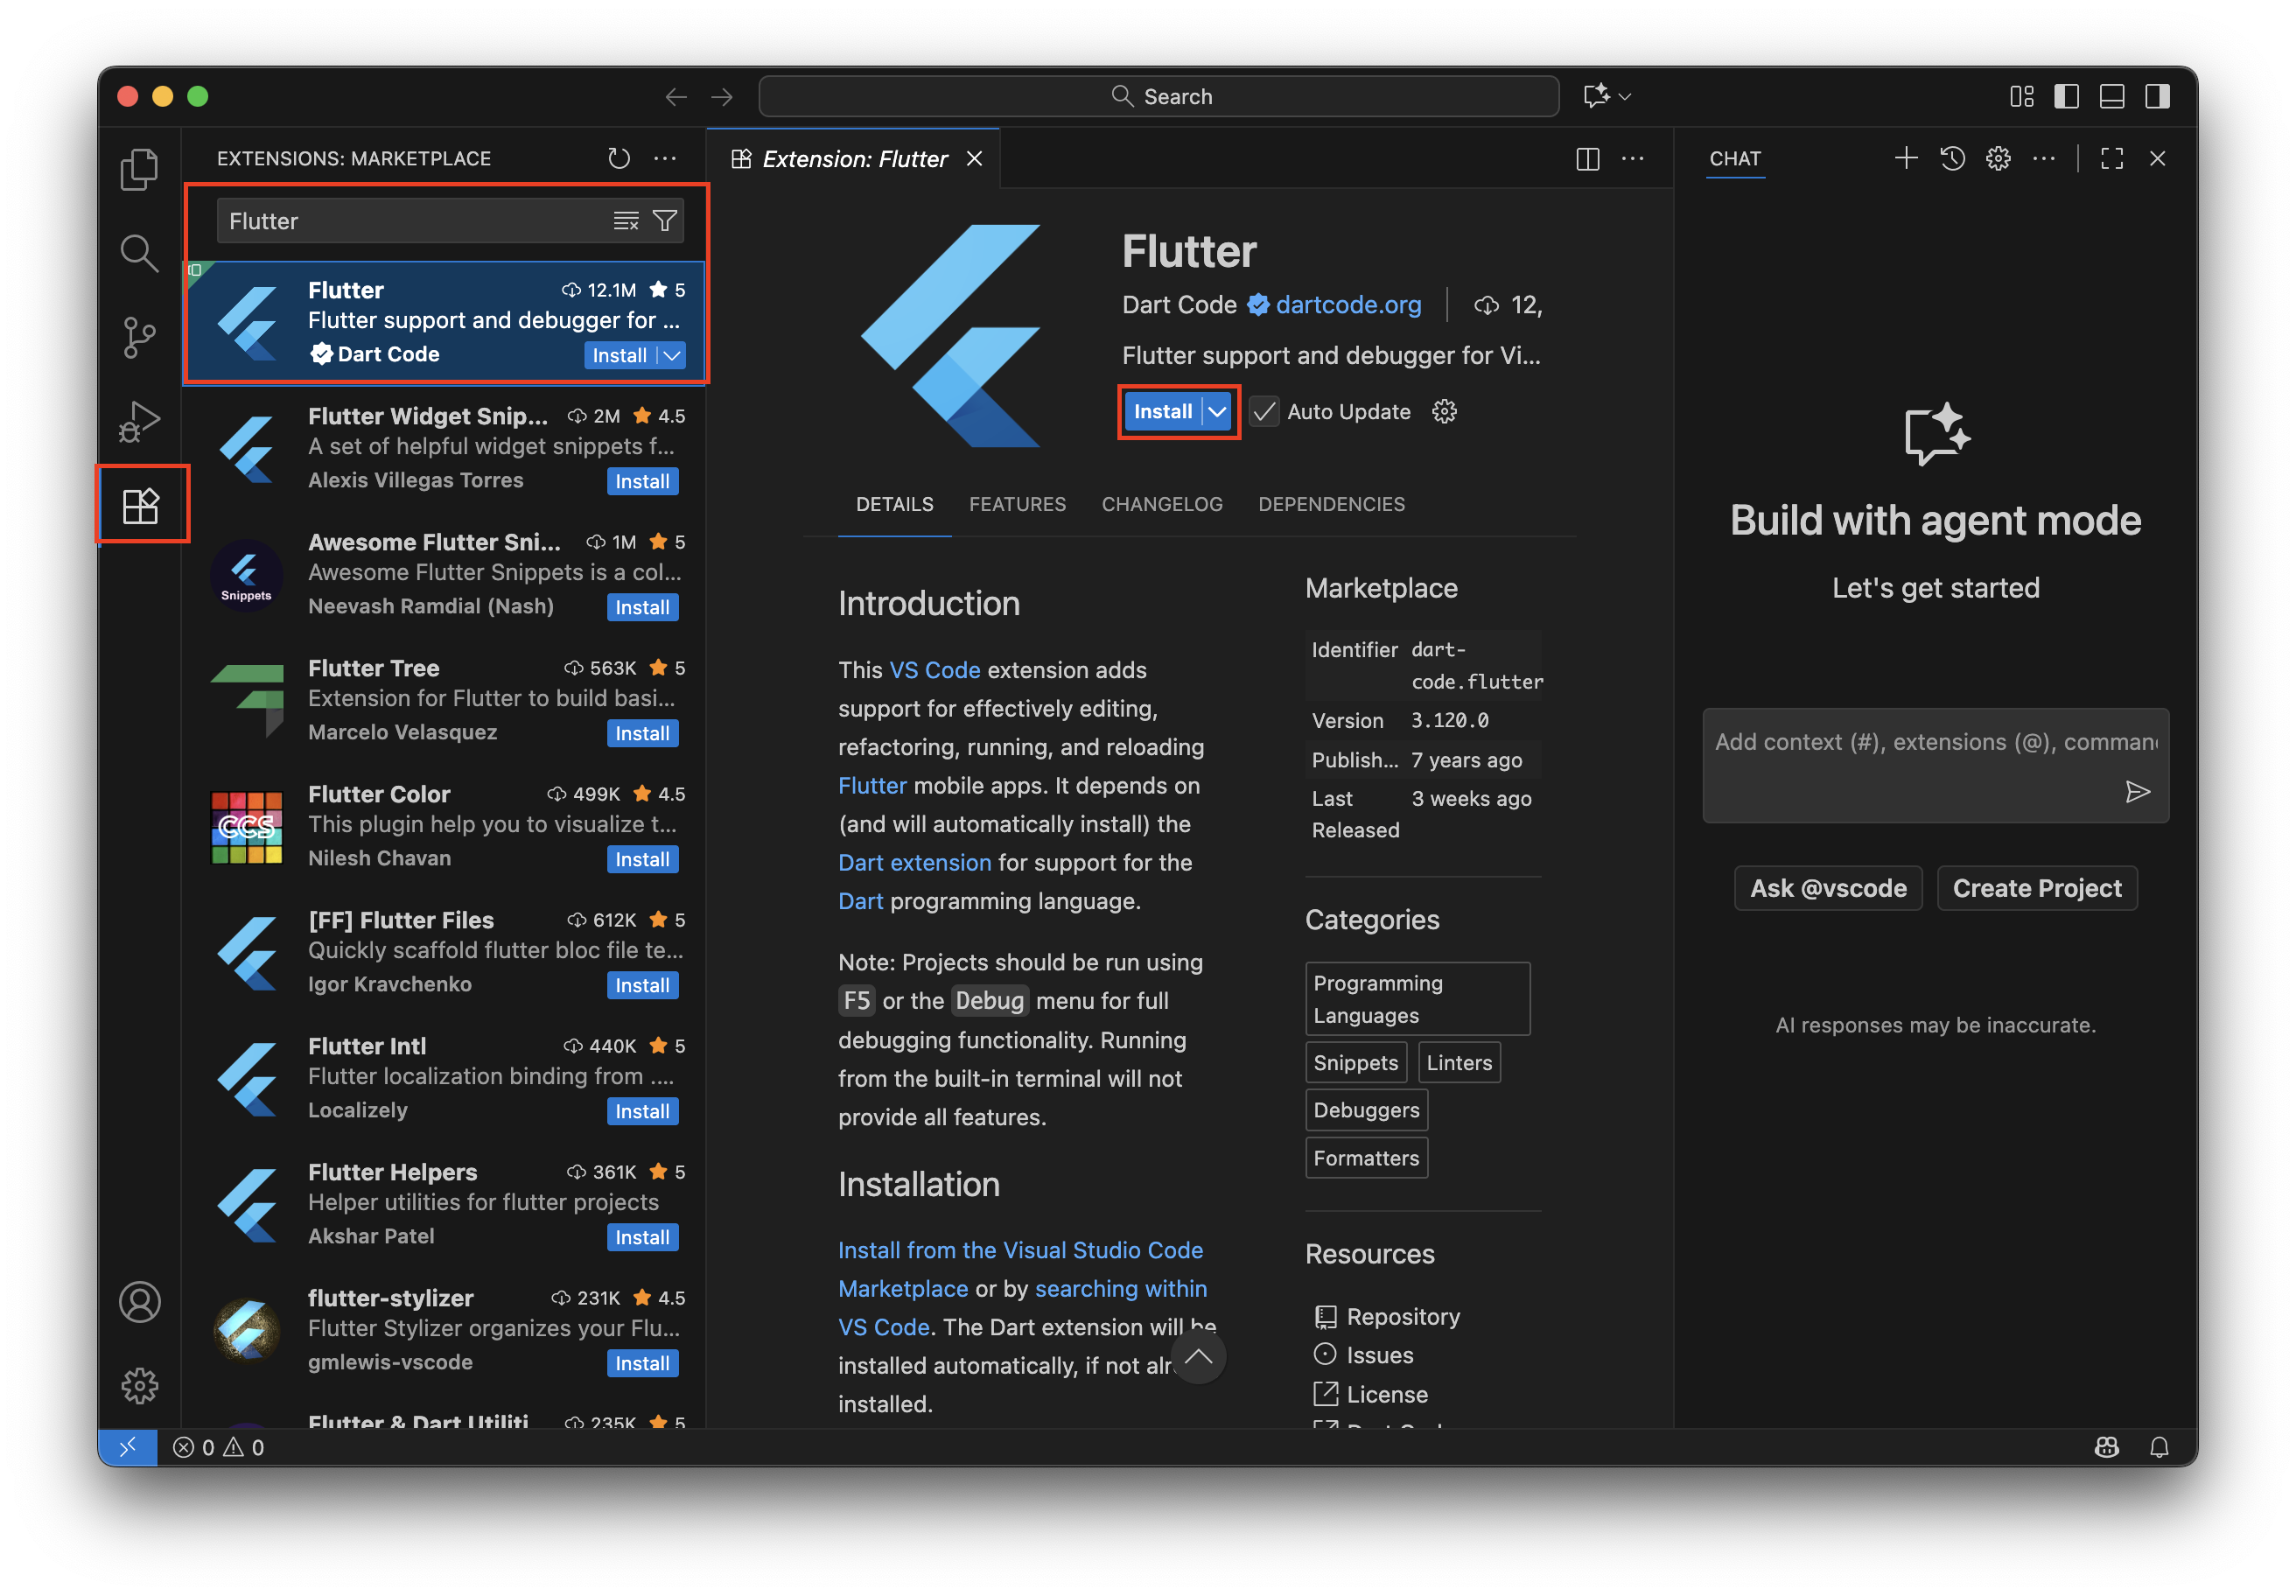2296x1596 pixels.
Task: Install the Flutter Tree extension
Action: [x=642, y=733]
